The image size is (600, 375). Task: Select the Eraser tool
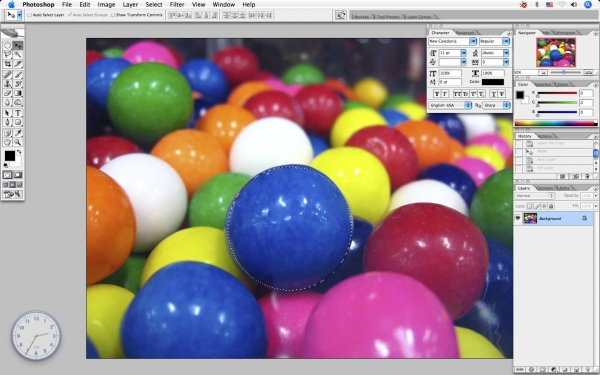[7, 93]
